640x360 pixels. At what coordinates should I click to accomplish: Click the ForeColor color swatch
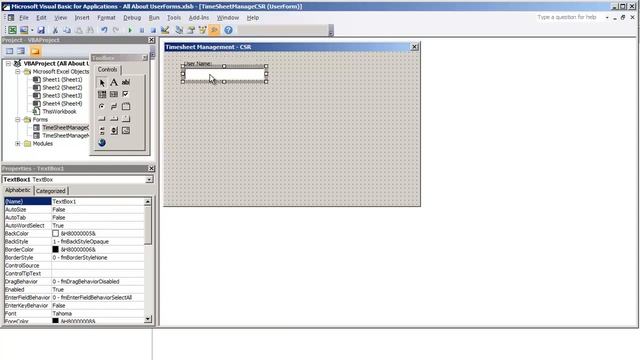(56, 321)
